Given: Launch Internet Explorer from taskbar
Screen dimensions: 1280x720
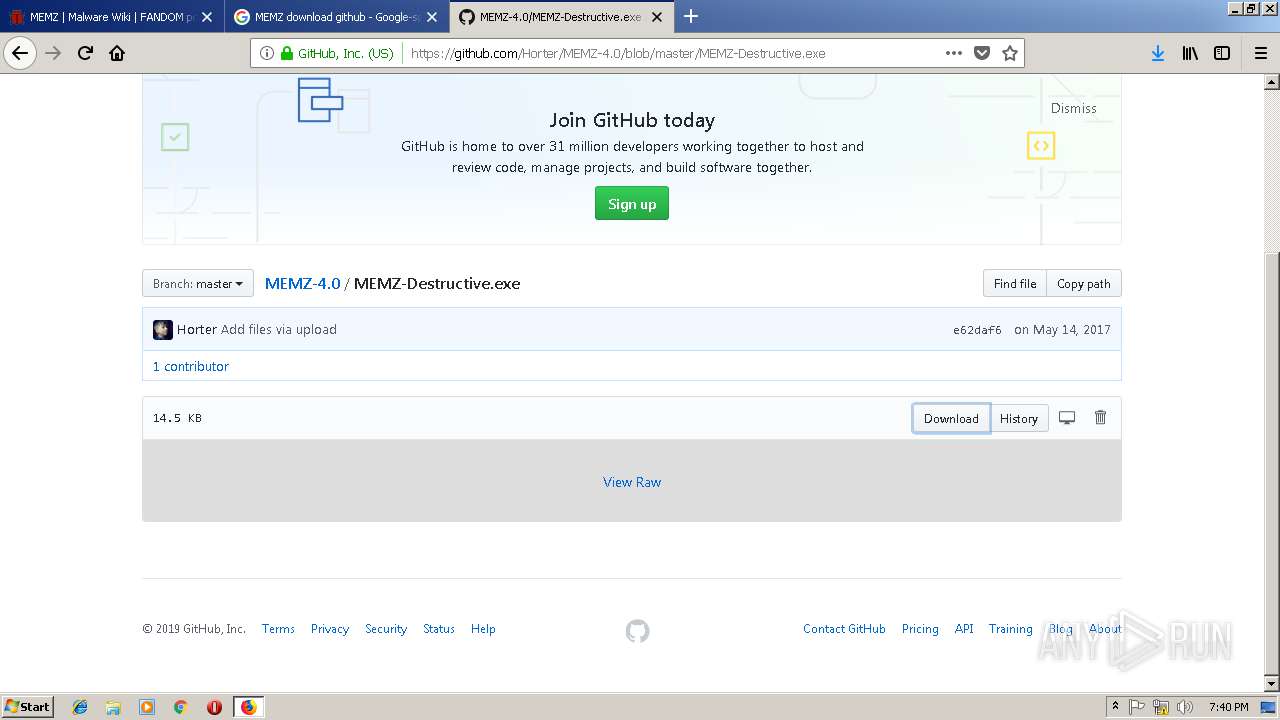Looking at the screenshot, I should (x=80, y=707).
